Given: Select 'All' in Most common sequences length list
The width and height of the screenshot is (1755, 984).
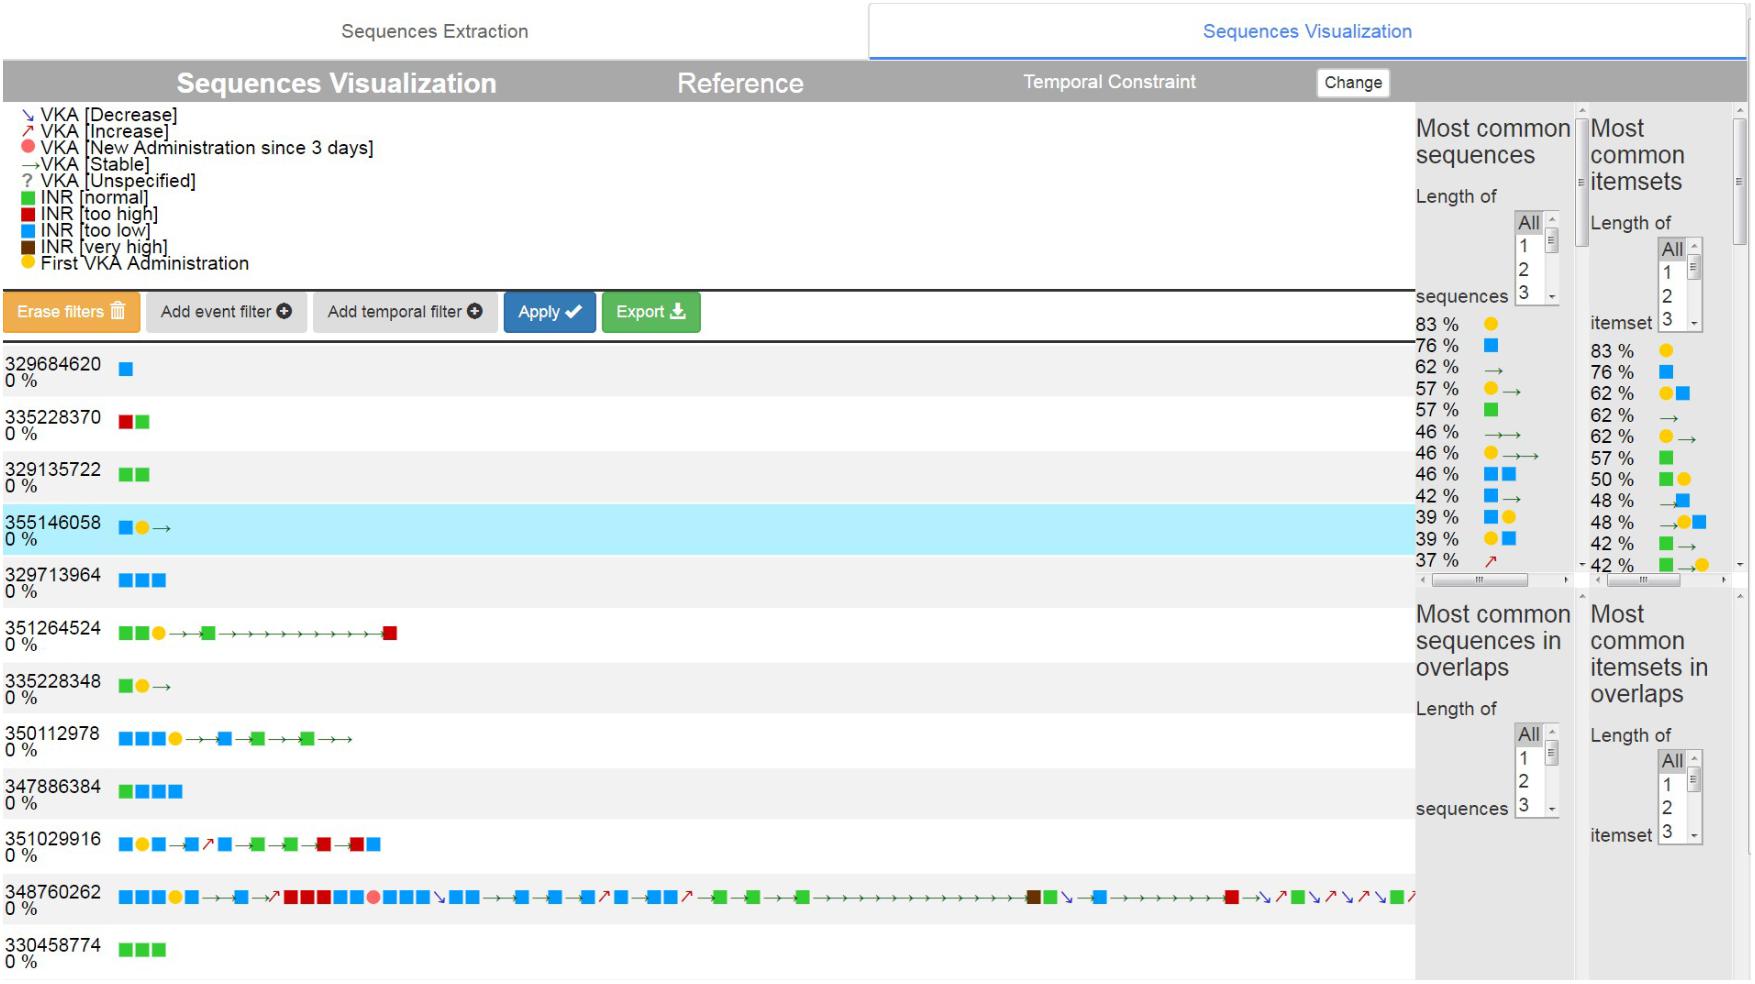Looking at the screenshot, I should click(x=1528, y=222).
